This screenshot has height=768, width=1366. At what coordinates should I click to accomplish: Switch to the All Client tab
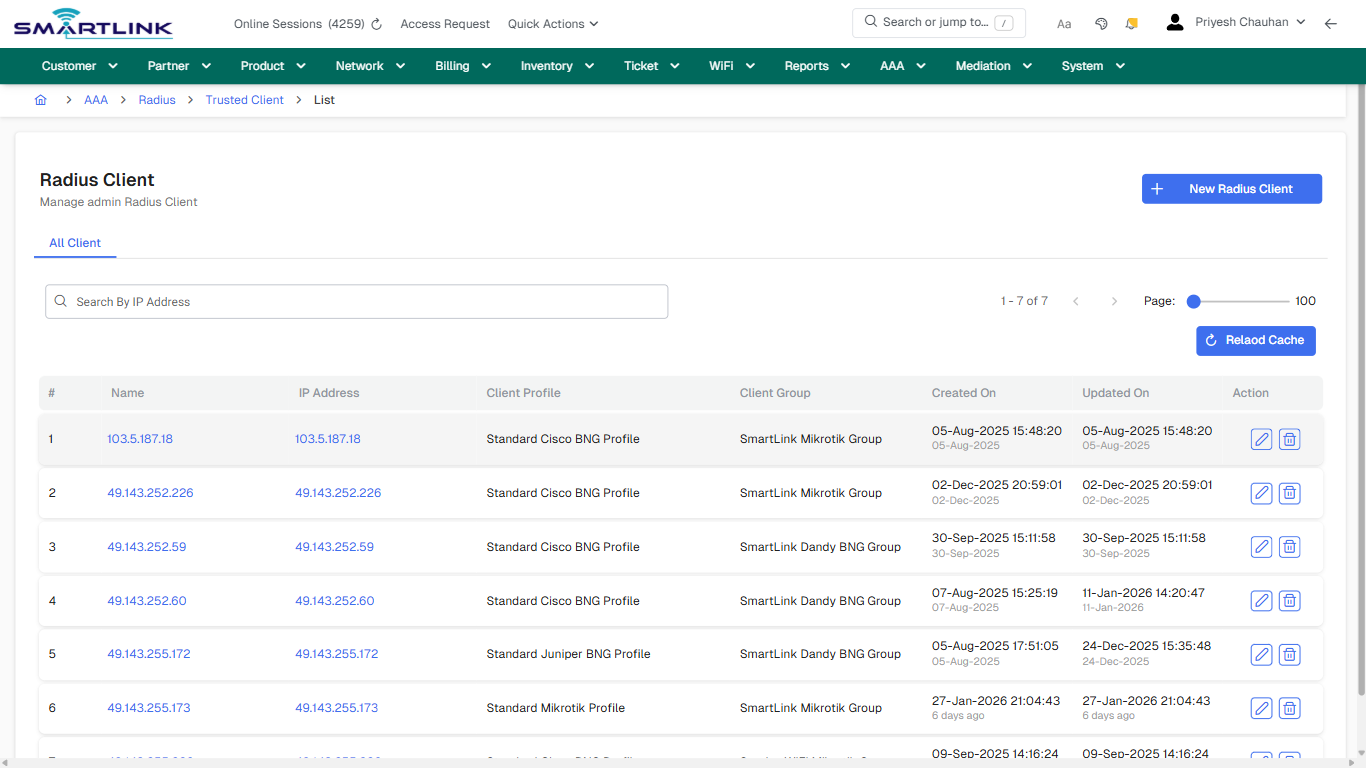[75, 243]
